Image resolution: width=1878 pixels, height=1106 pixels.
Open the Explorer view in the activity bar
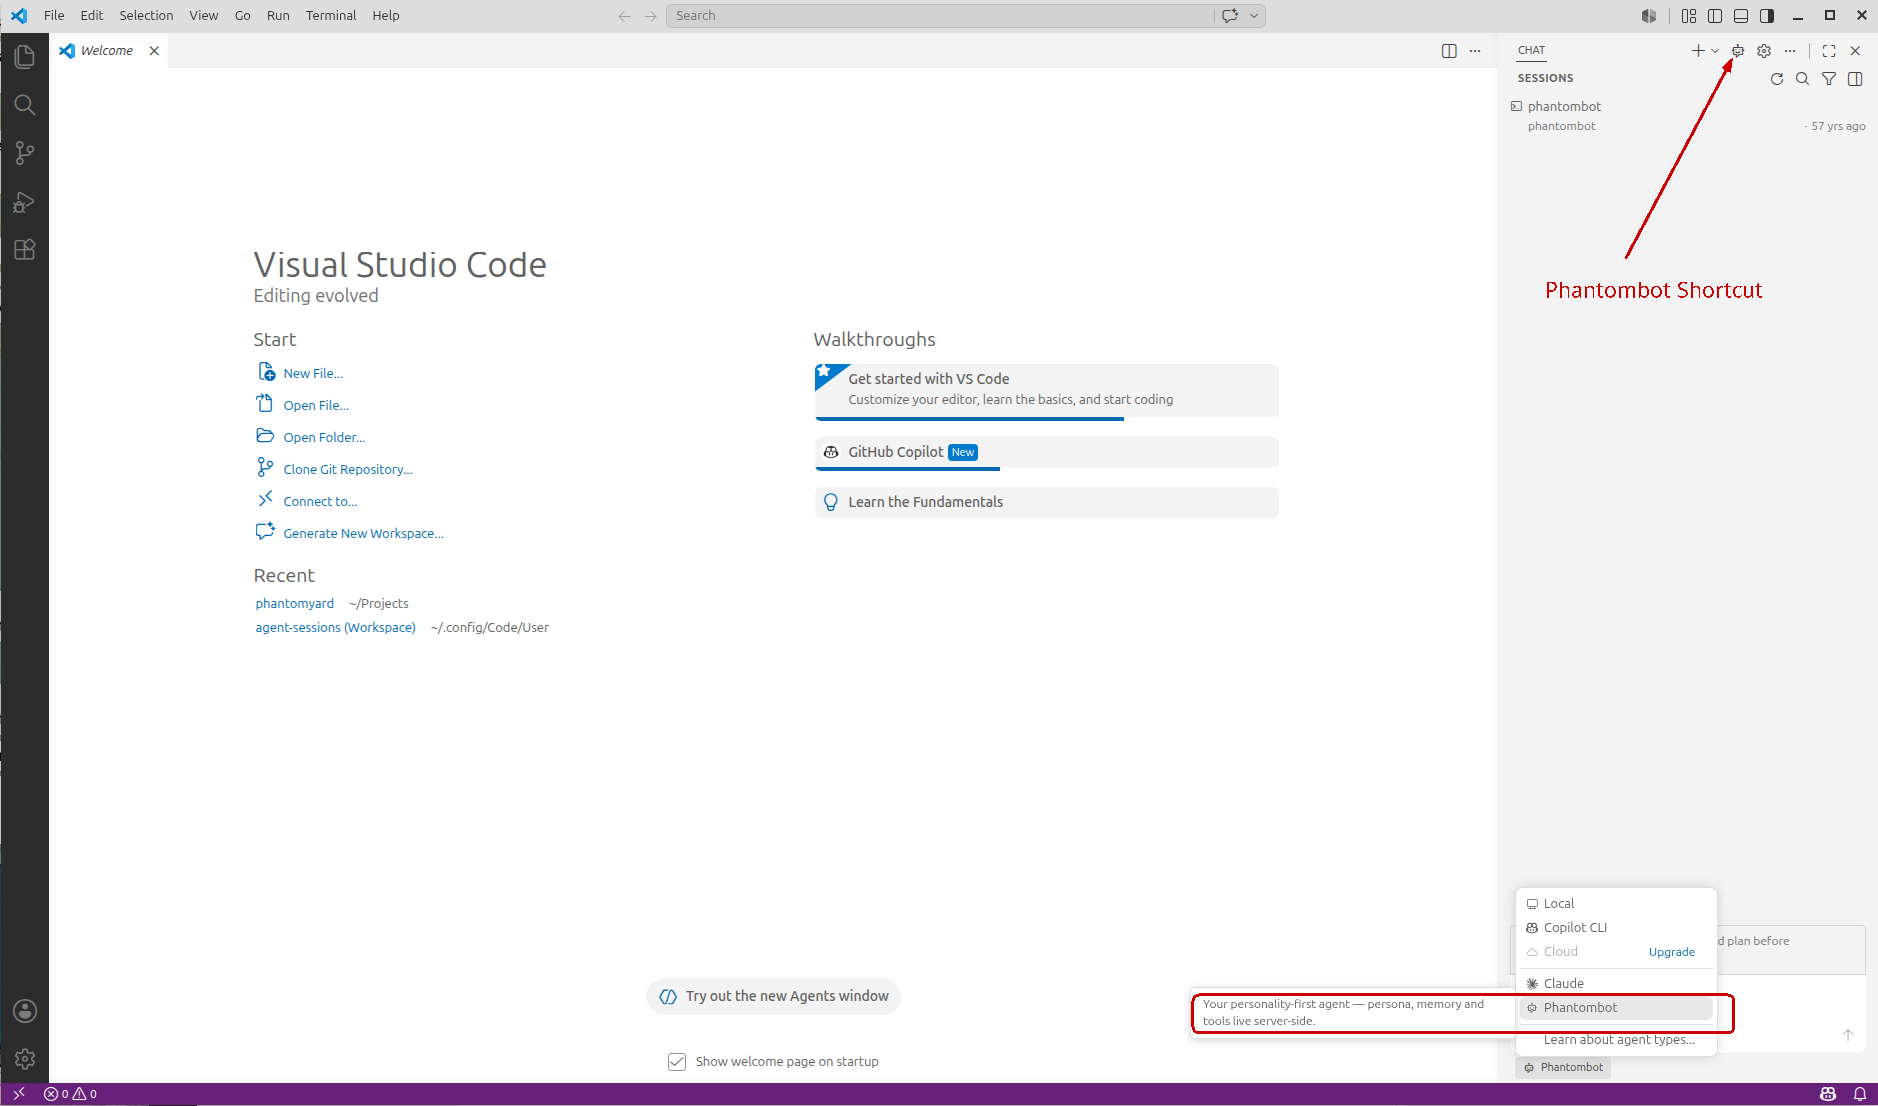(x=25, y=57)
